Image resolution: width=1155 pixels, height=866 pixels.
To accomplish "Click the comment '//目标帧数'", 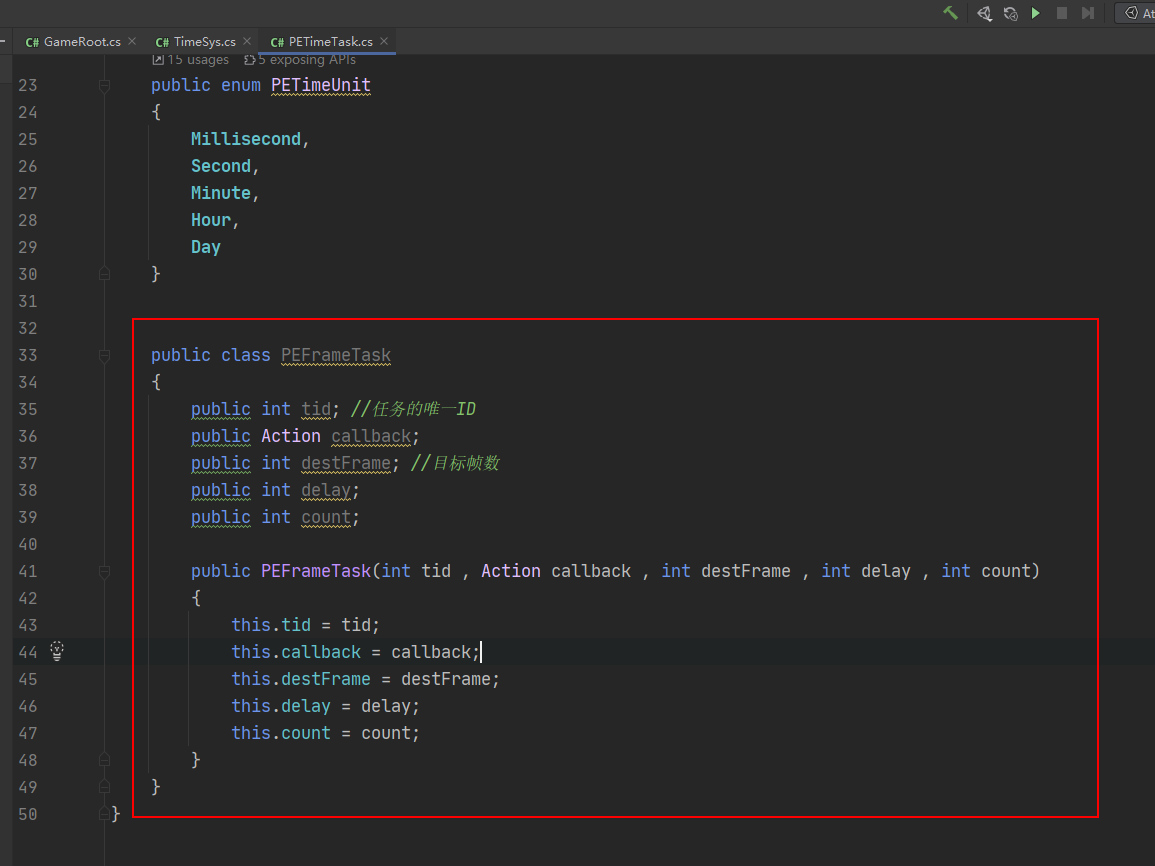I will coord(455,463).
